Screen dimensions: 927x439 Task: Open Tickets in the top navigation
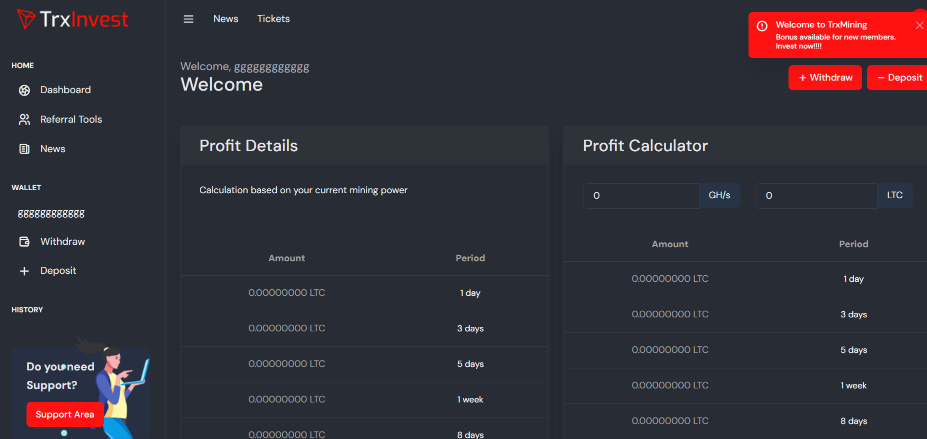[x=273, y=19]
